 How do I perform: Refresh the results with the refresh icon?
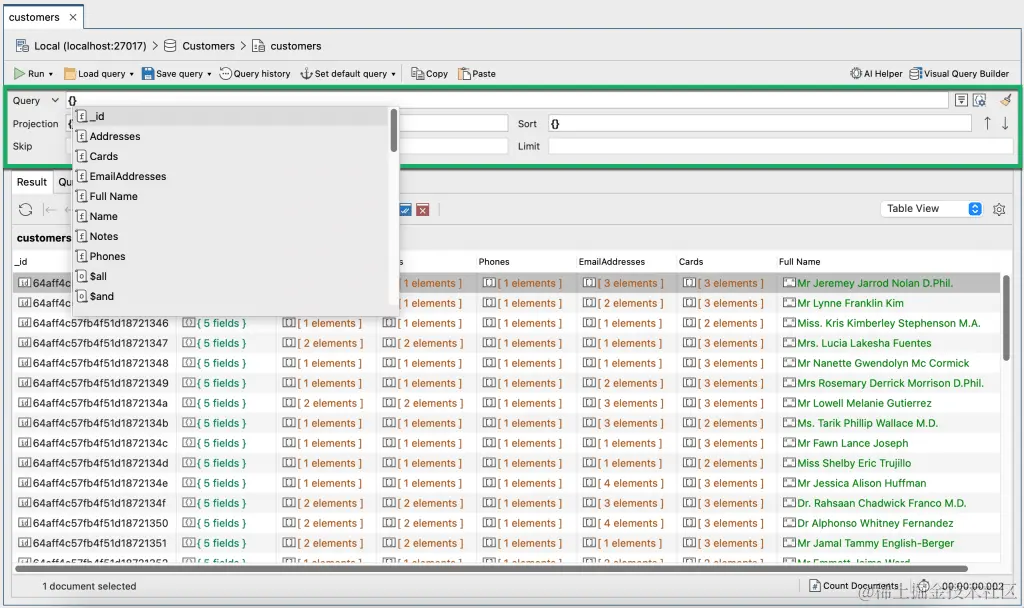[x=26, y=210]
